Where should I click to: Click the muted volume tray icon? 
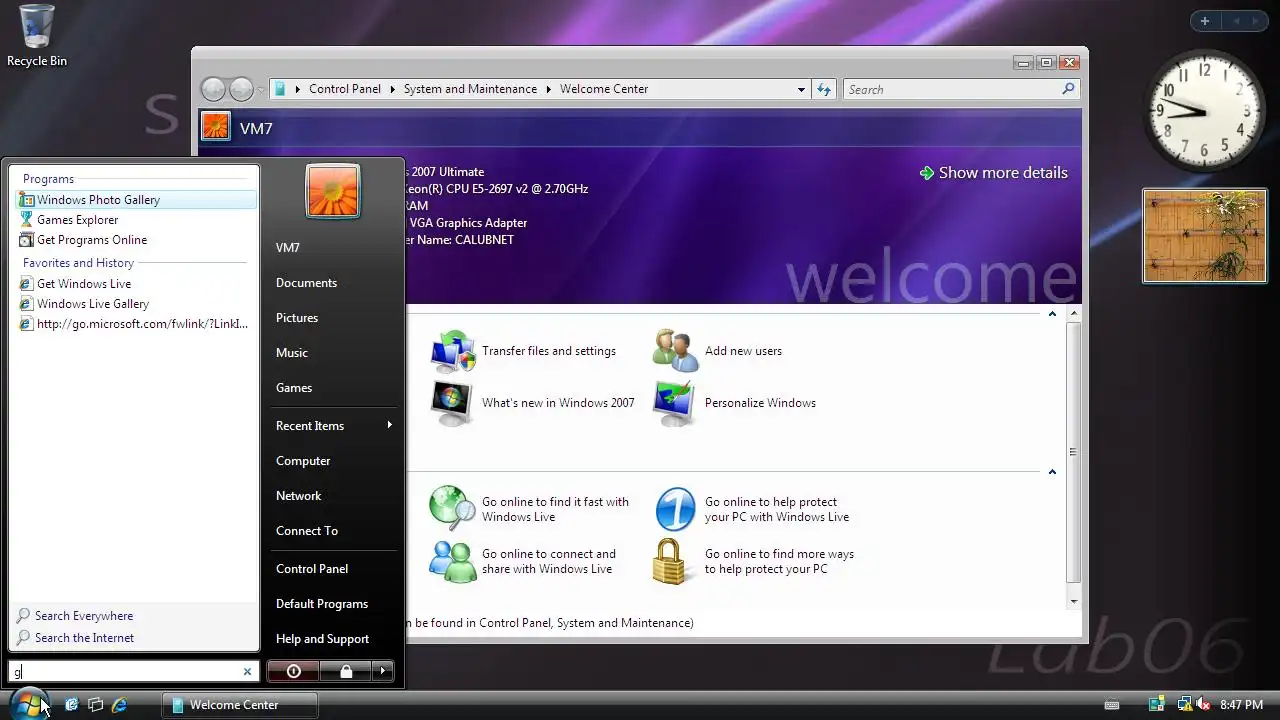[x=1203, y=704]
